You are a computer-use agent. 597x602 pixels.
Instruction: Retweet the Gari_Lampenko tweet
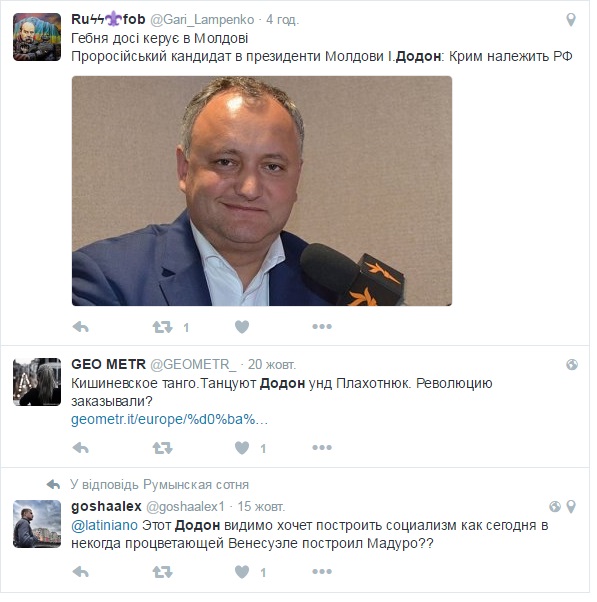(x=162, y=327)
